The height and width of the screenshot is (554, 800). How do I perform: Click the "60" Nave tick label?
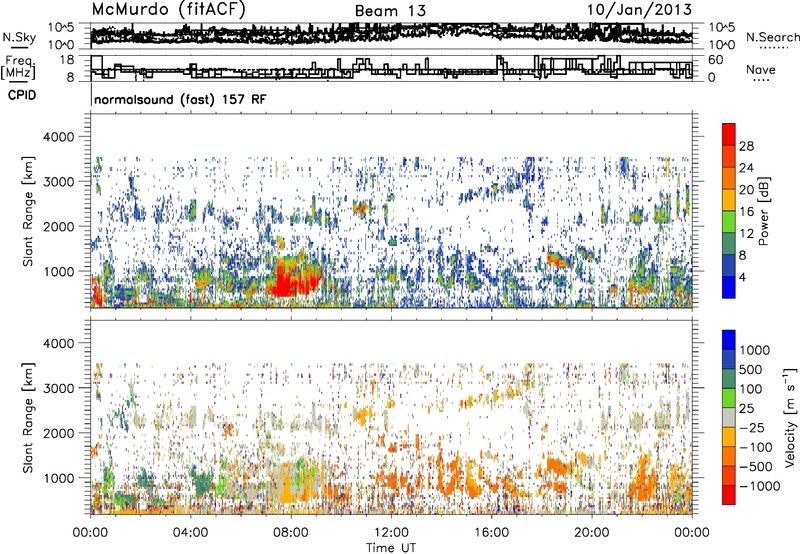click(715, 60)
